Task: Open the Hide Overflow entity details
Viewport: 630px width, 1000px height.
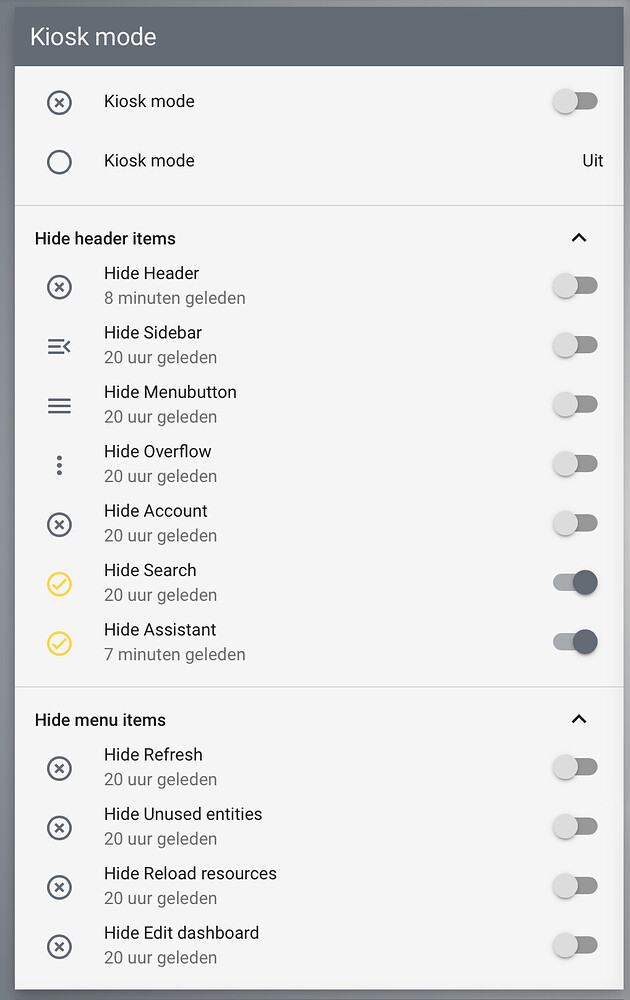Action: pos(319,464)
